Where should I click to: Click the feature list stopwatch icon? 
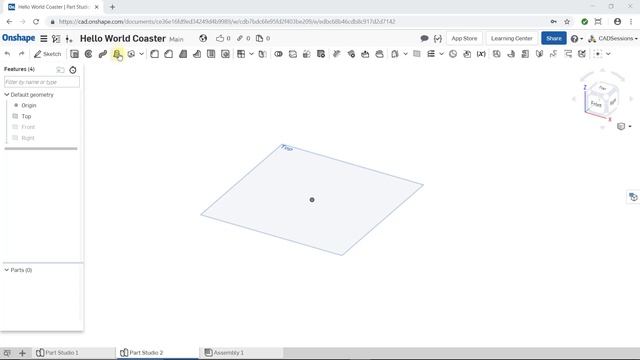point(73,70)
